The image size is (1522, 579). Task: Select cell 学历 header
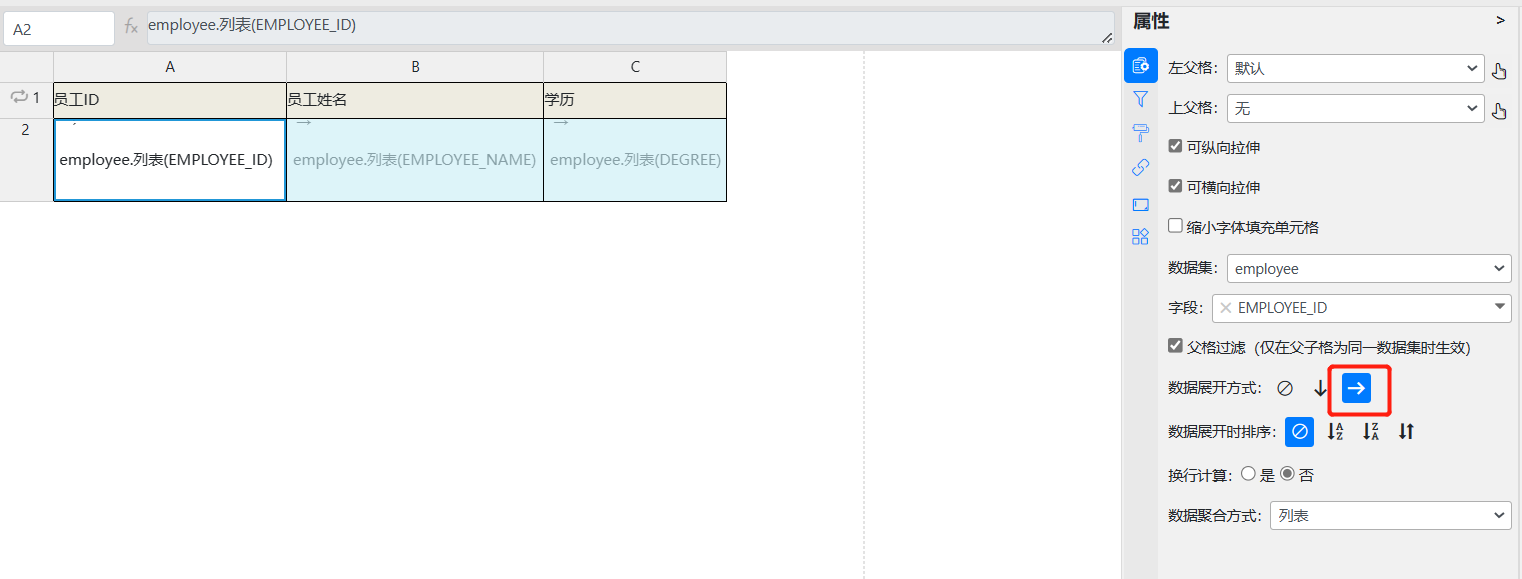click(635, 100)
